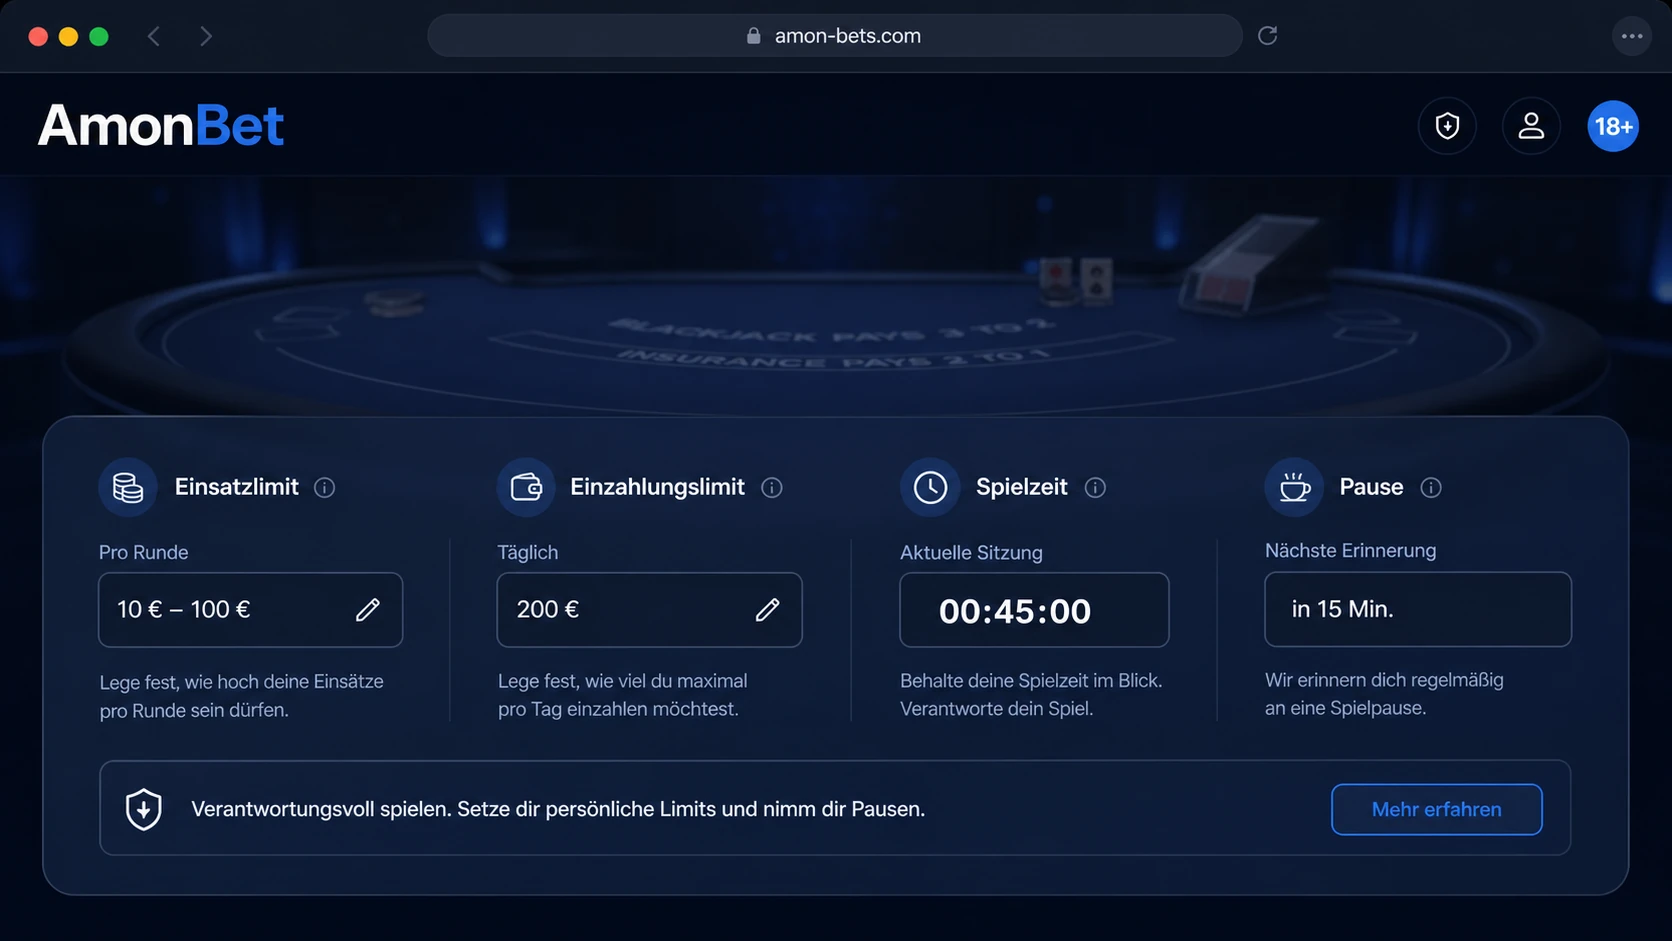Click the Einzahlungslimit wallet icon
Image resolution: width=1672 pixels, height=941 pixels.
click(526, 487)
